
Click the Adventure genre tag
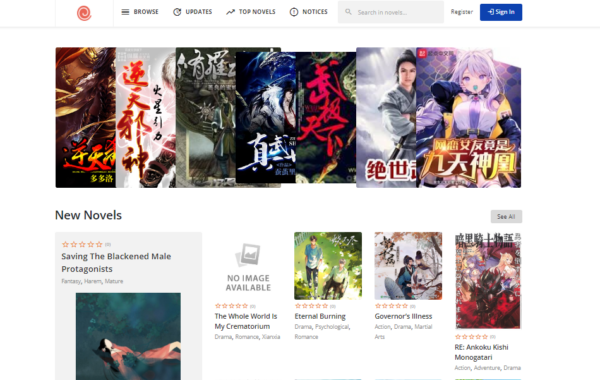tap(487, 368)
